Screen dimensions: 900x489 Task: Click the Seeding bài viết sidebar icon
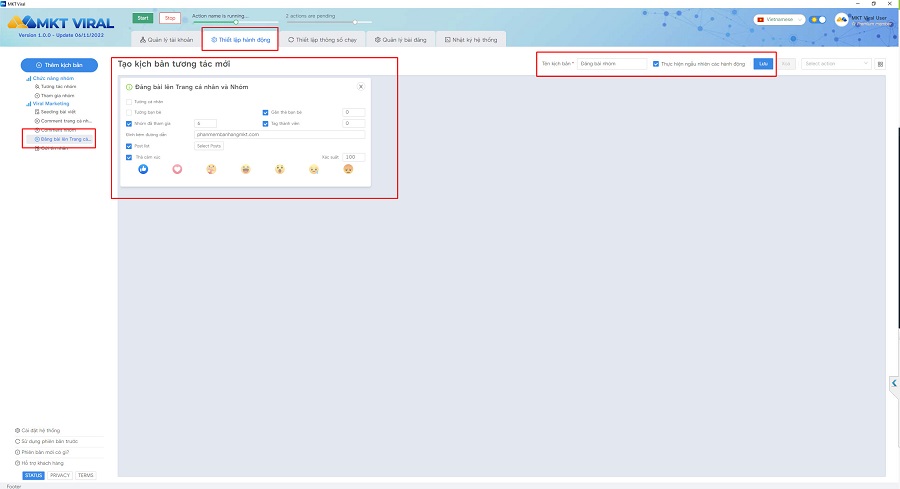(x=37, y=112)
